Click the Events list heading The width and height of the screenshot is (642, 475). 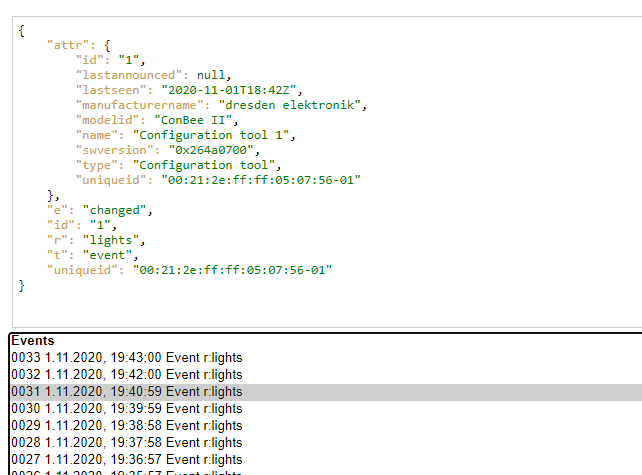pyautogui.click(x=33, y=341)
